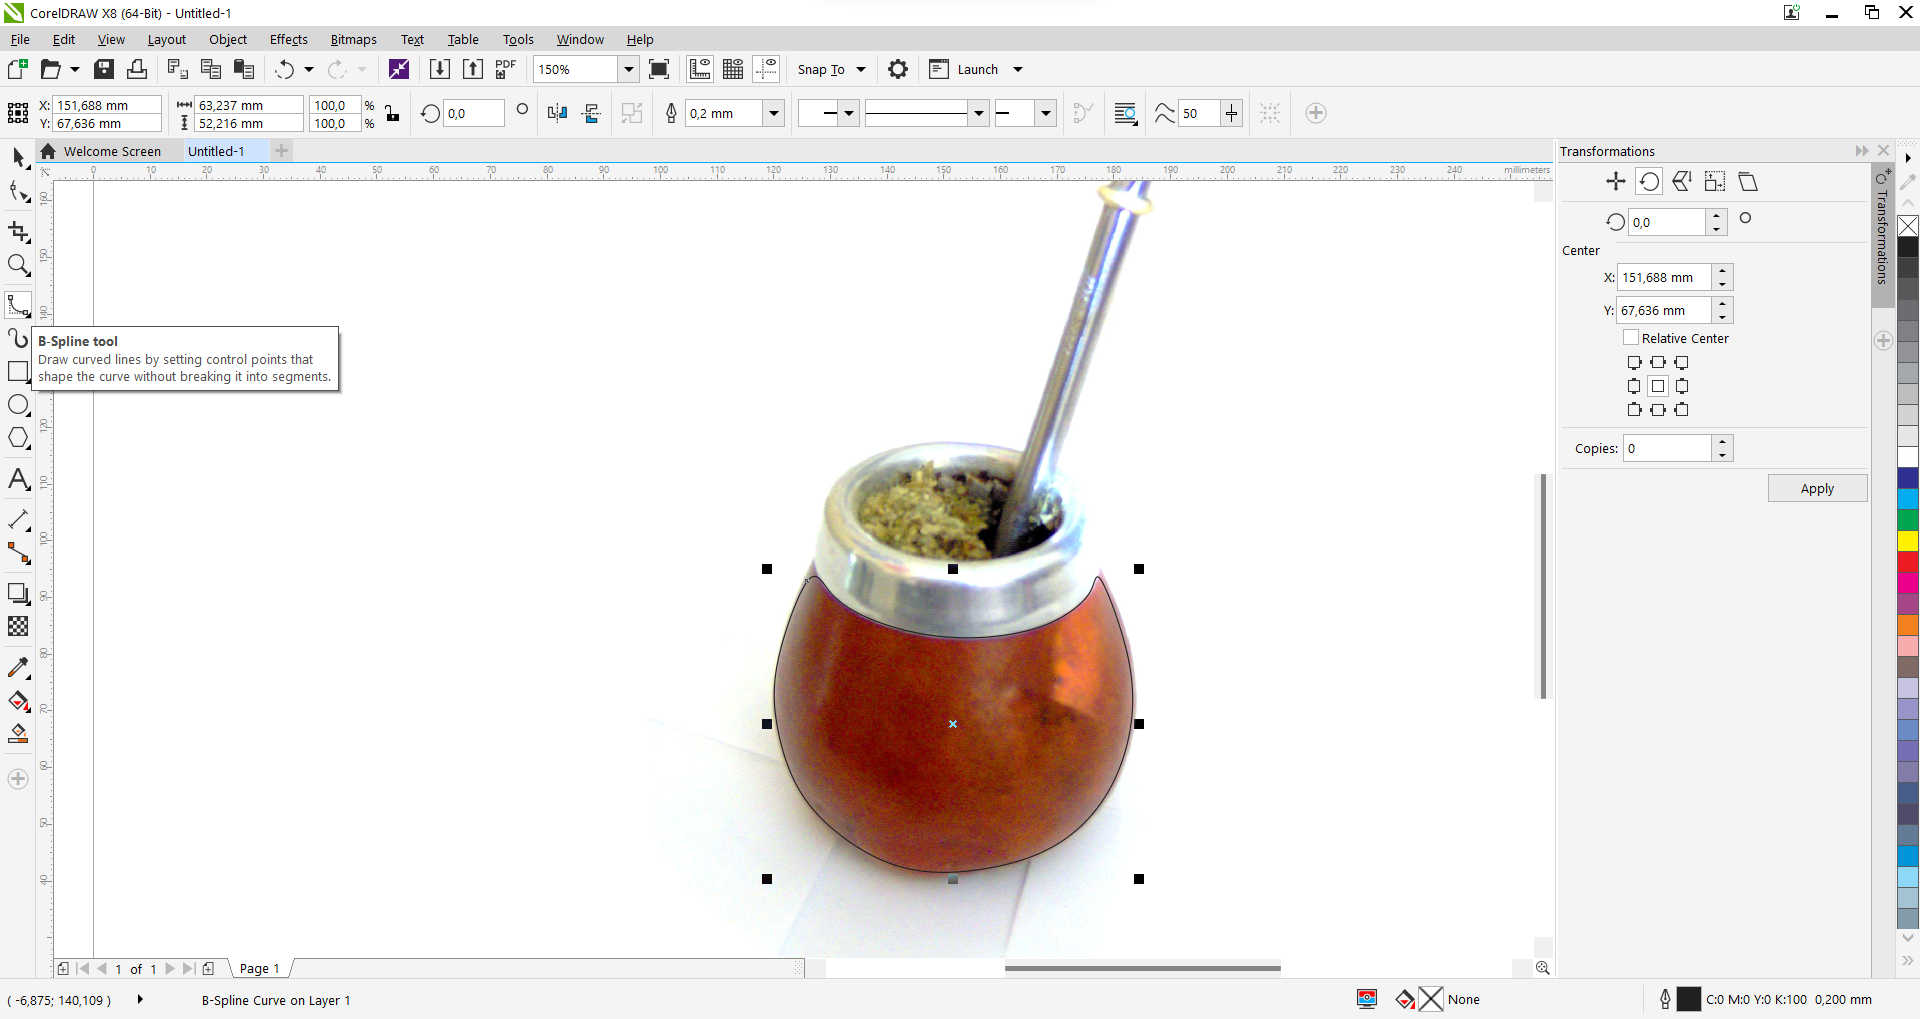Click the Undo arrow icon
The width and height of the screenshot is (1920, 1019).
285,69
